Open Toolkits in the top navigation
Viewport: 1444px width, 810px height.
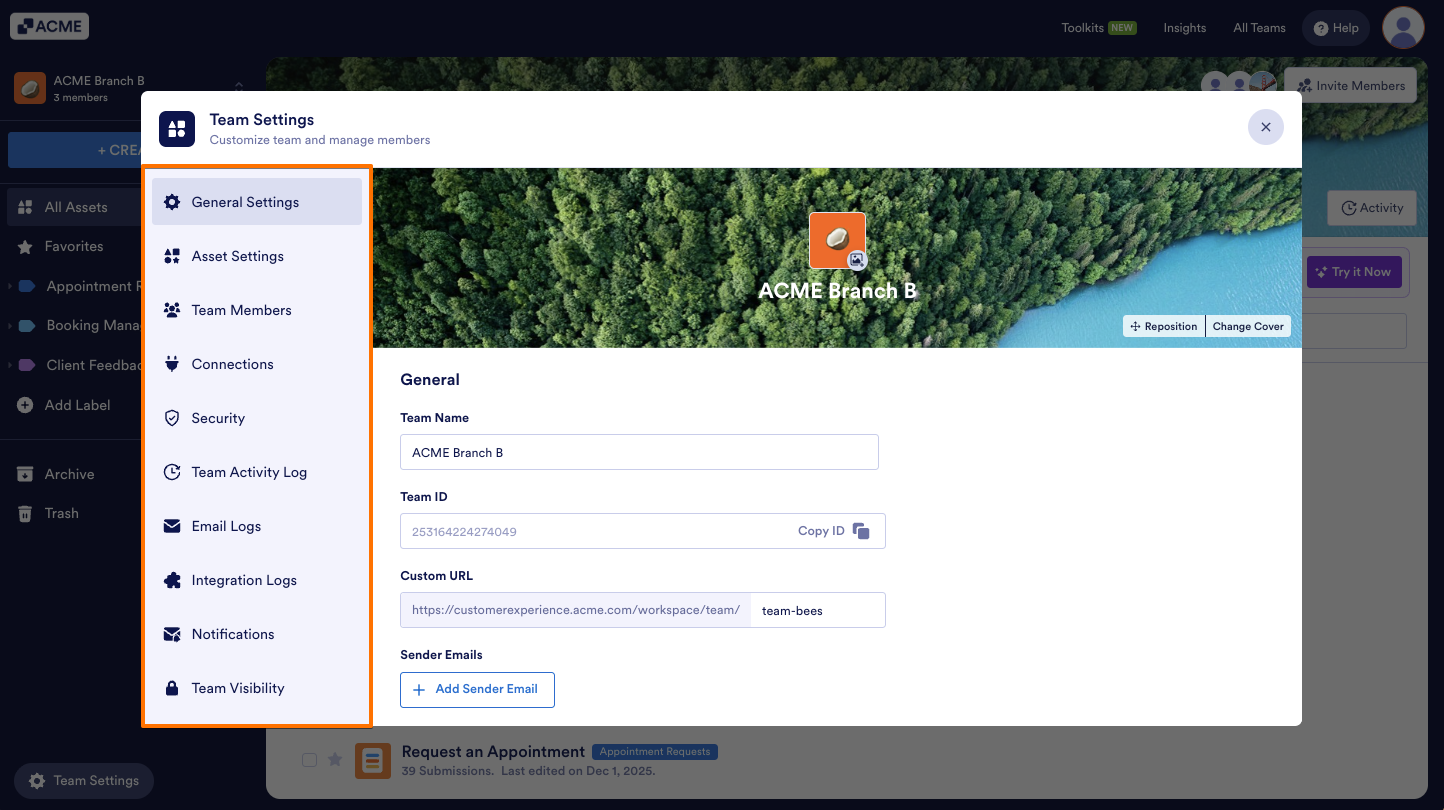1098,28
